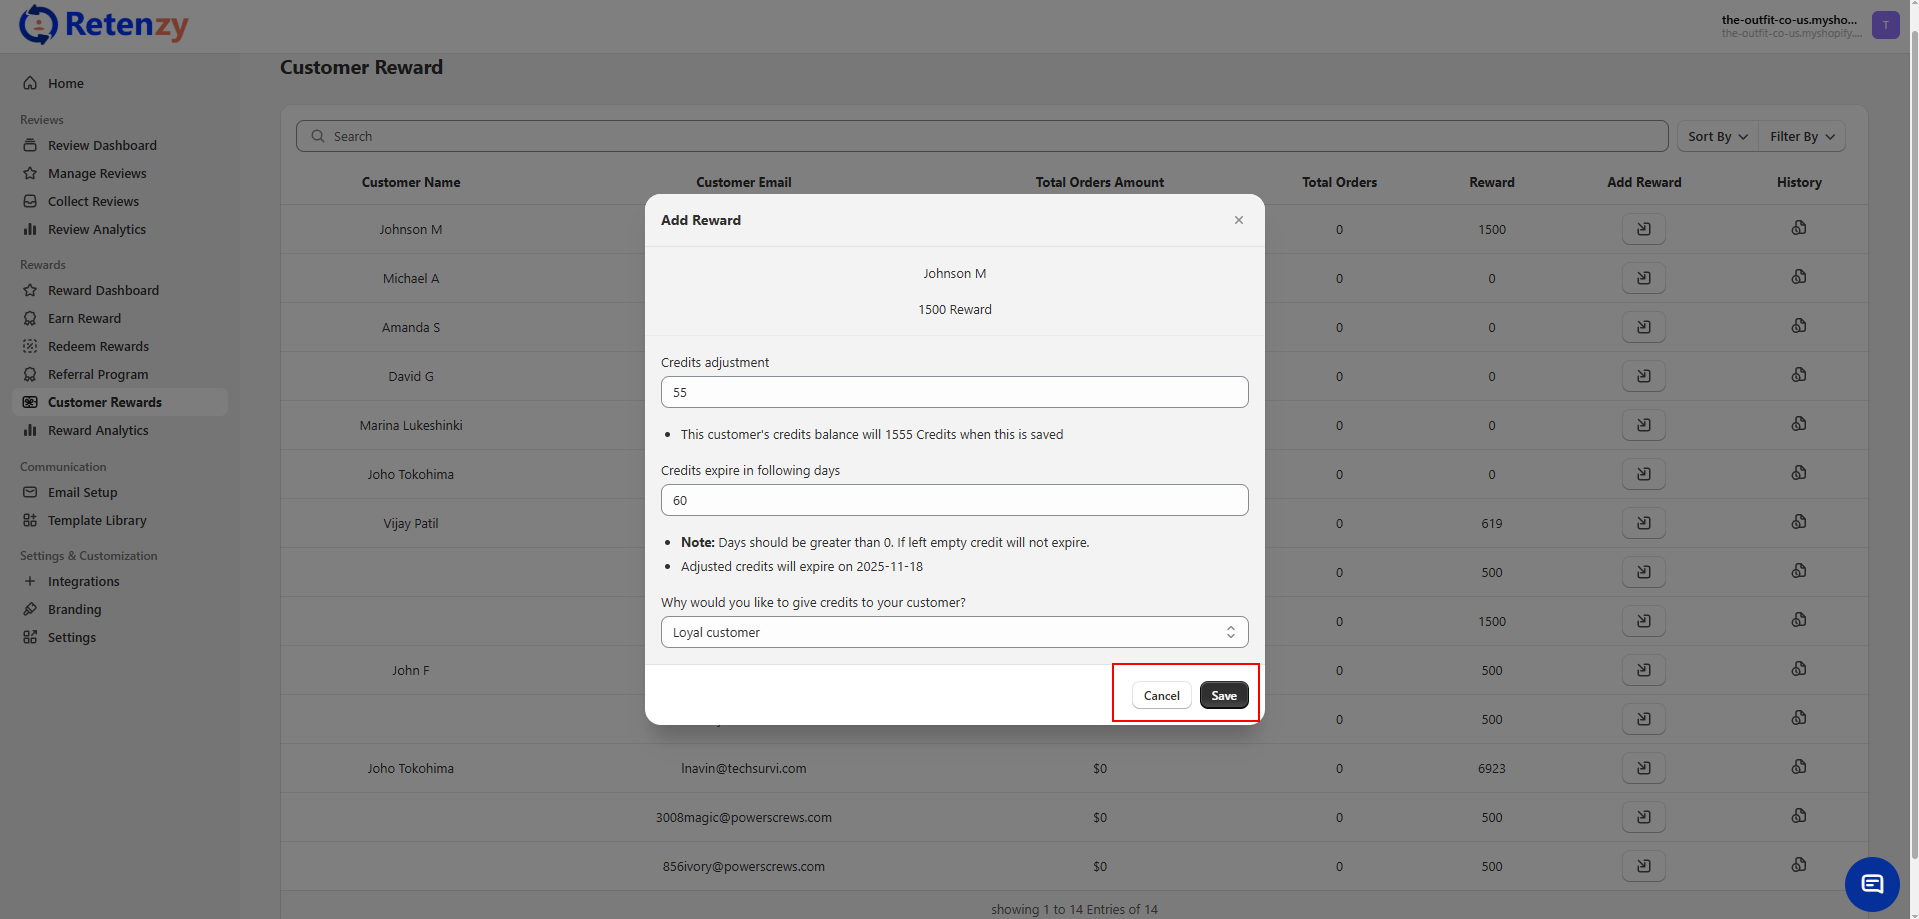This screenshot has height=919, width=1919.
Task: Click Add Reward icon for Vijay Patil
Action: [x=1643, y=523]
